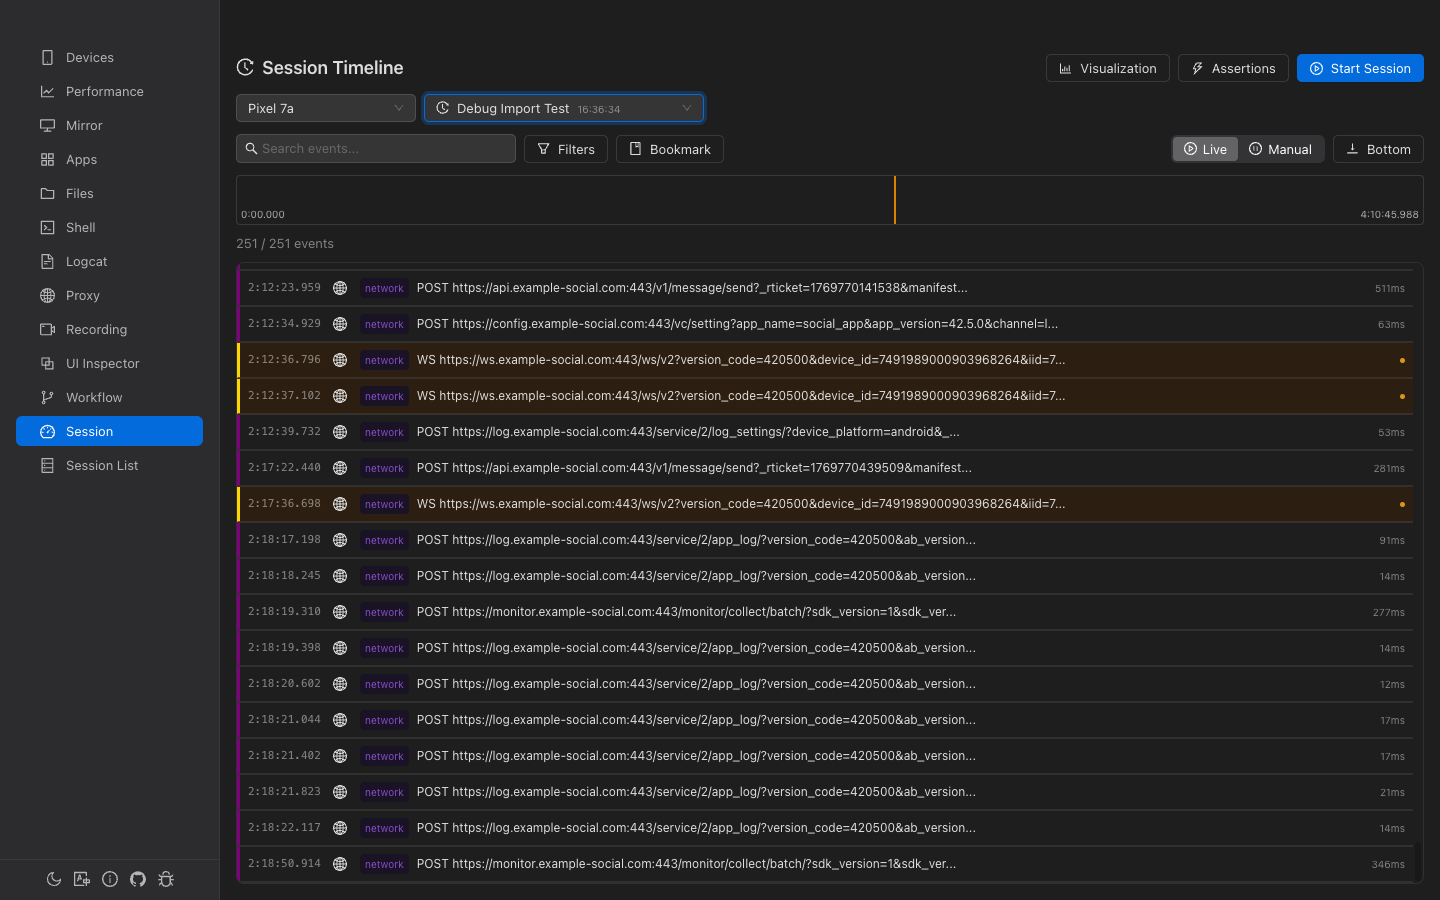Open the UI Inspector panel
This screenshot has width=1440, height=900.
click(x=102, y=363)
